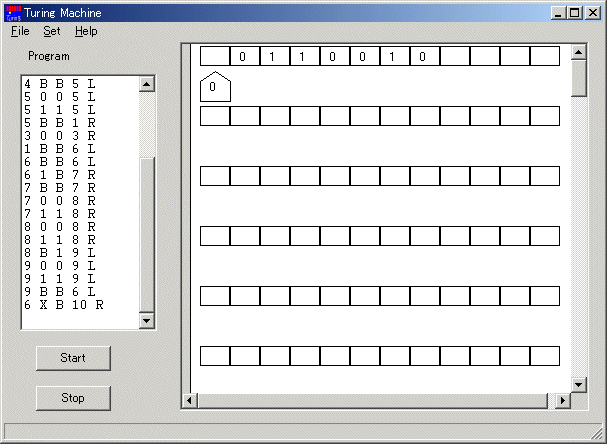Select program line '8 0 0 8 R'
607x444 pixels.
click(x=60, y=227)
